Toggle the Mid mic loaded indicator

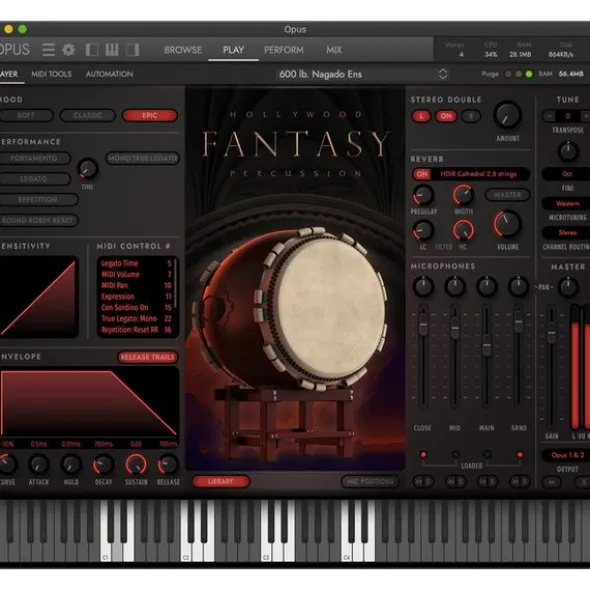[x=456, y=455]
